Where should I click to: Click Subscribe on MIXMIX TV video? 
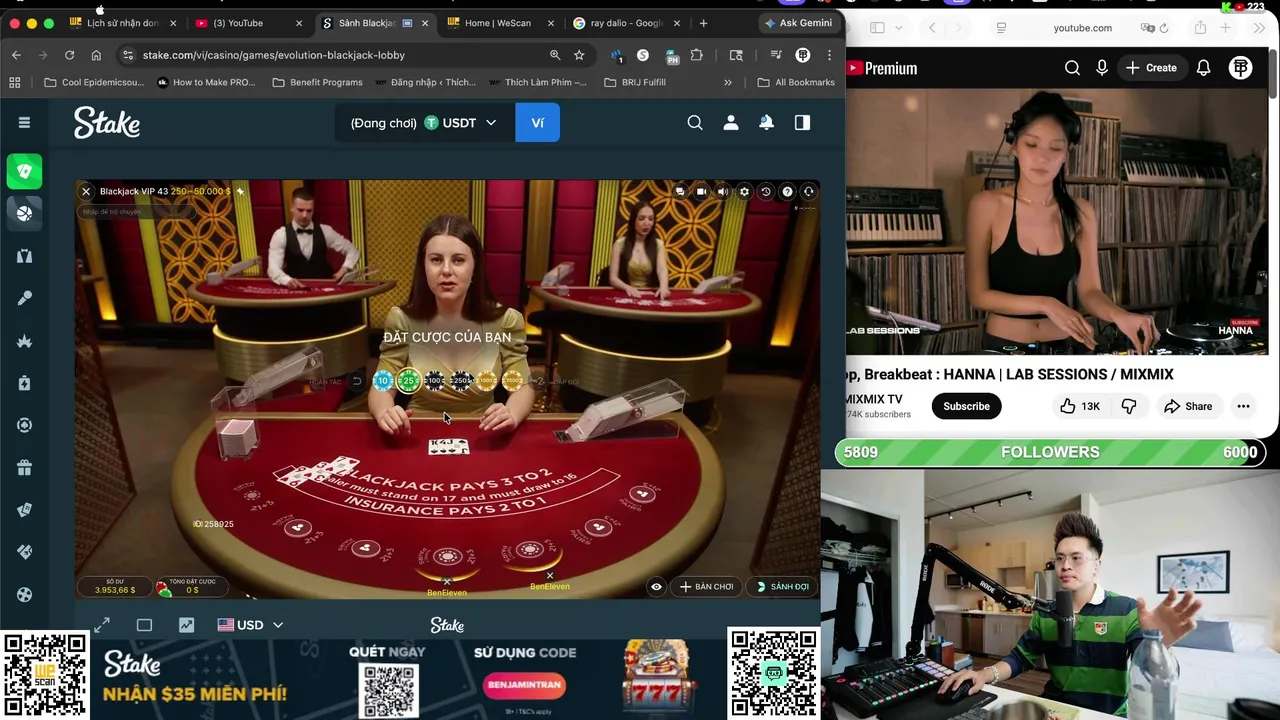966,406
